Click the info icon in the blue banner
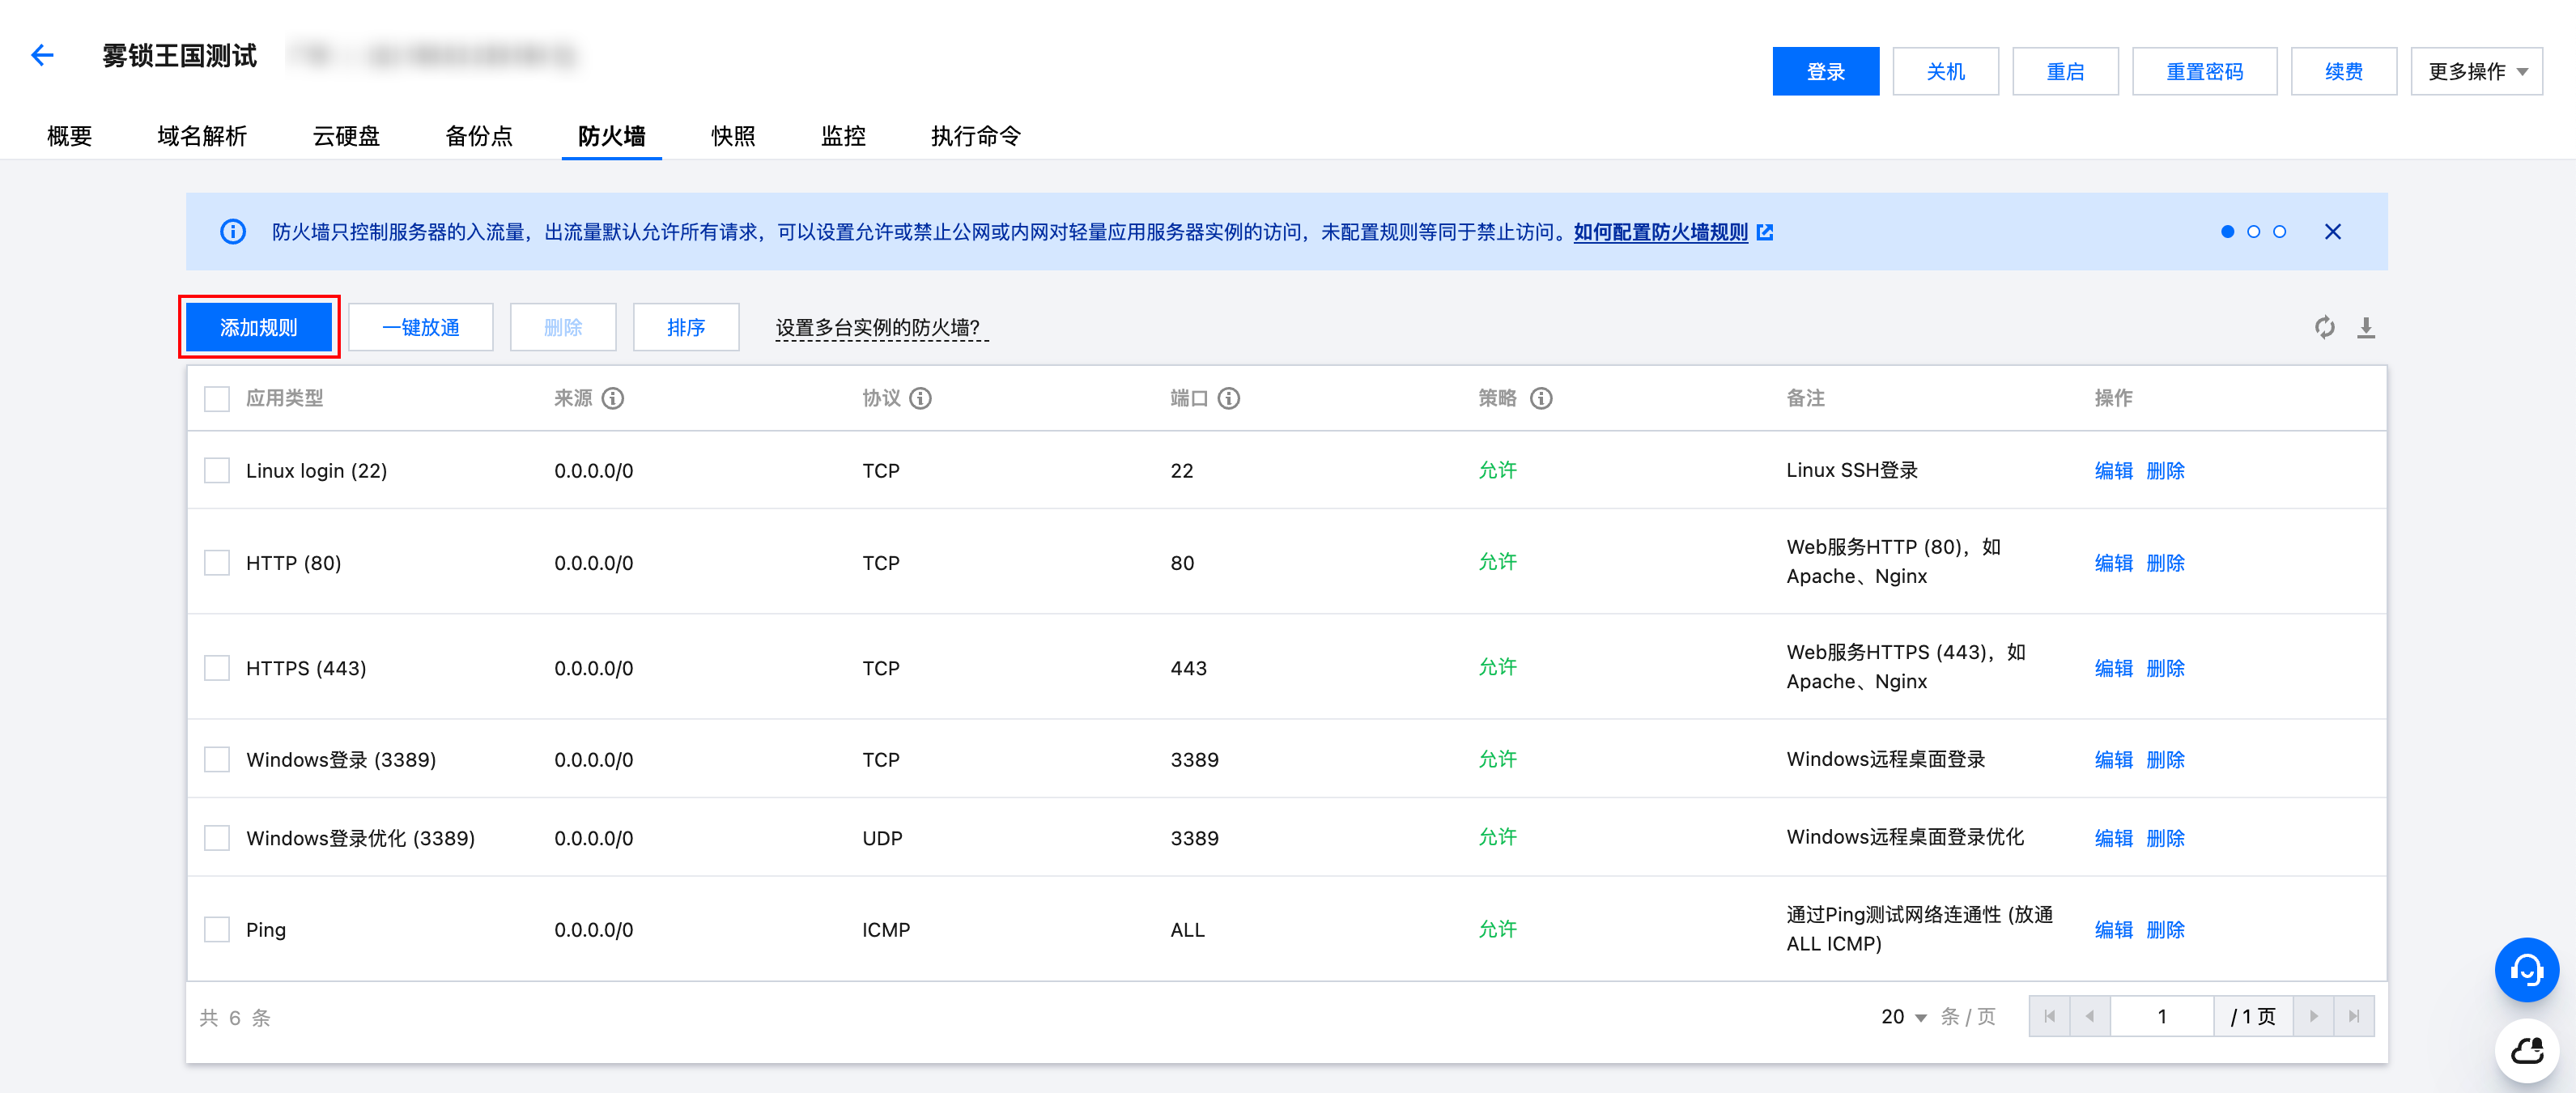The width and height of the screenshot is (2576, 1093). 233,232
